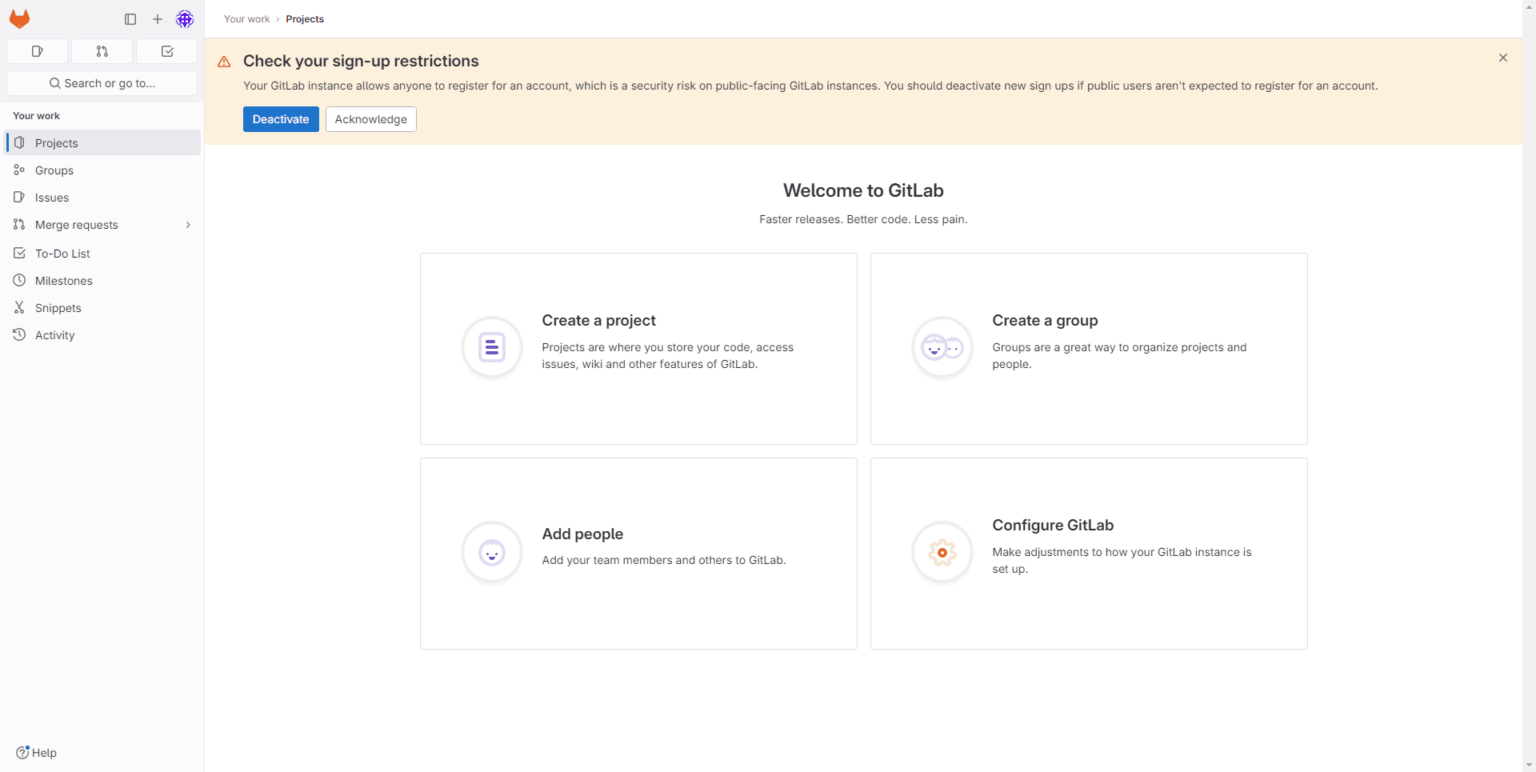The height and width of the screenshot is (772, 1536).
Task: Click the Welcome to GitLab heading
Action: (863, 190)
